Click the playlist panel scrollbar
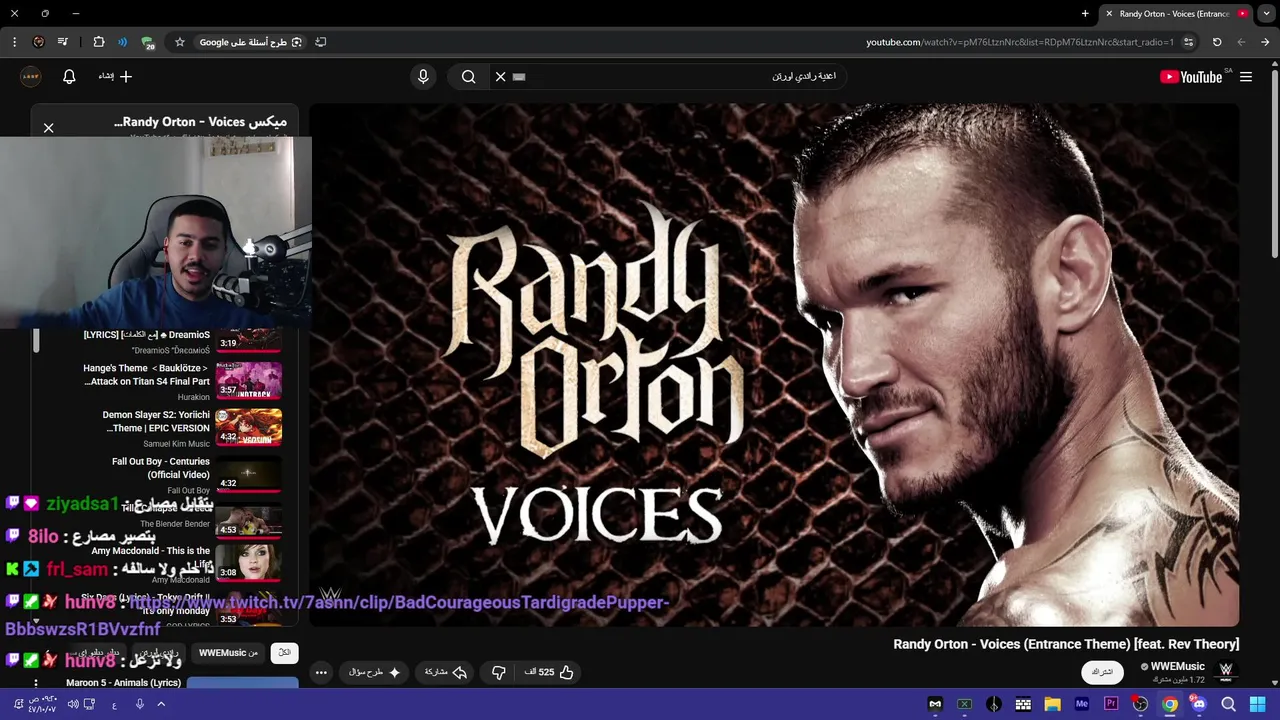This screenshot has height=720, width=1280. pos(36,341)
